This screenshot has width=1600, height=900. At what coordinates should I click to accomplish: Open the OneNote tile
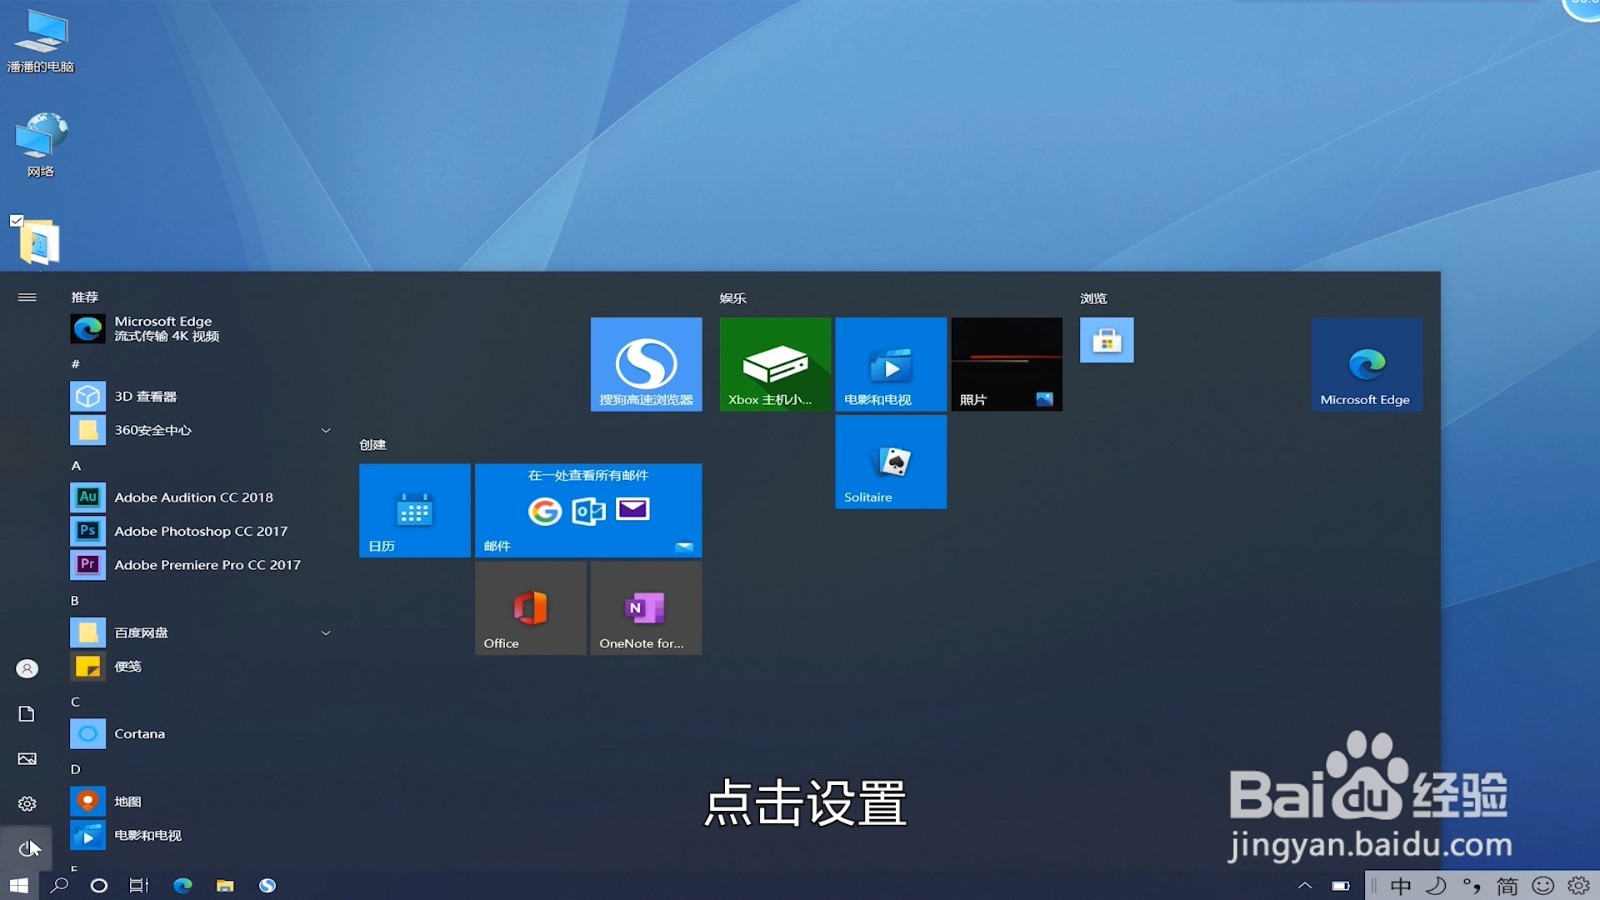(x=646, y=608)
